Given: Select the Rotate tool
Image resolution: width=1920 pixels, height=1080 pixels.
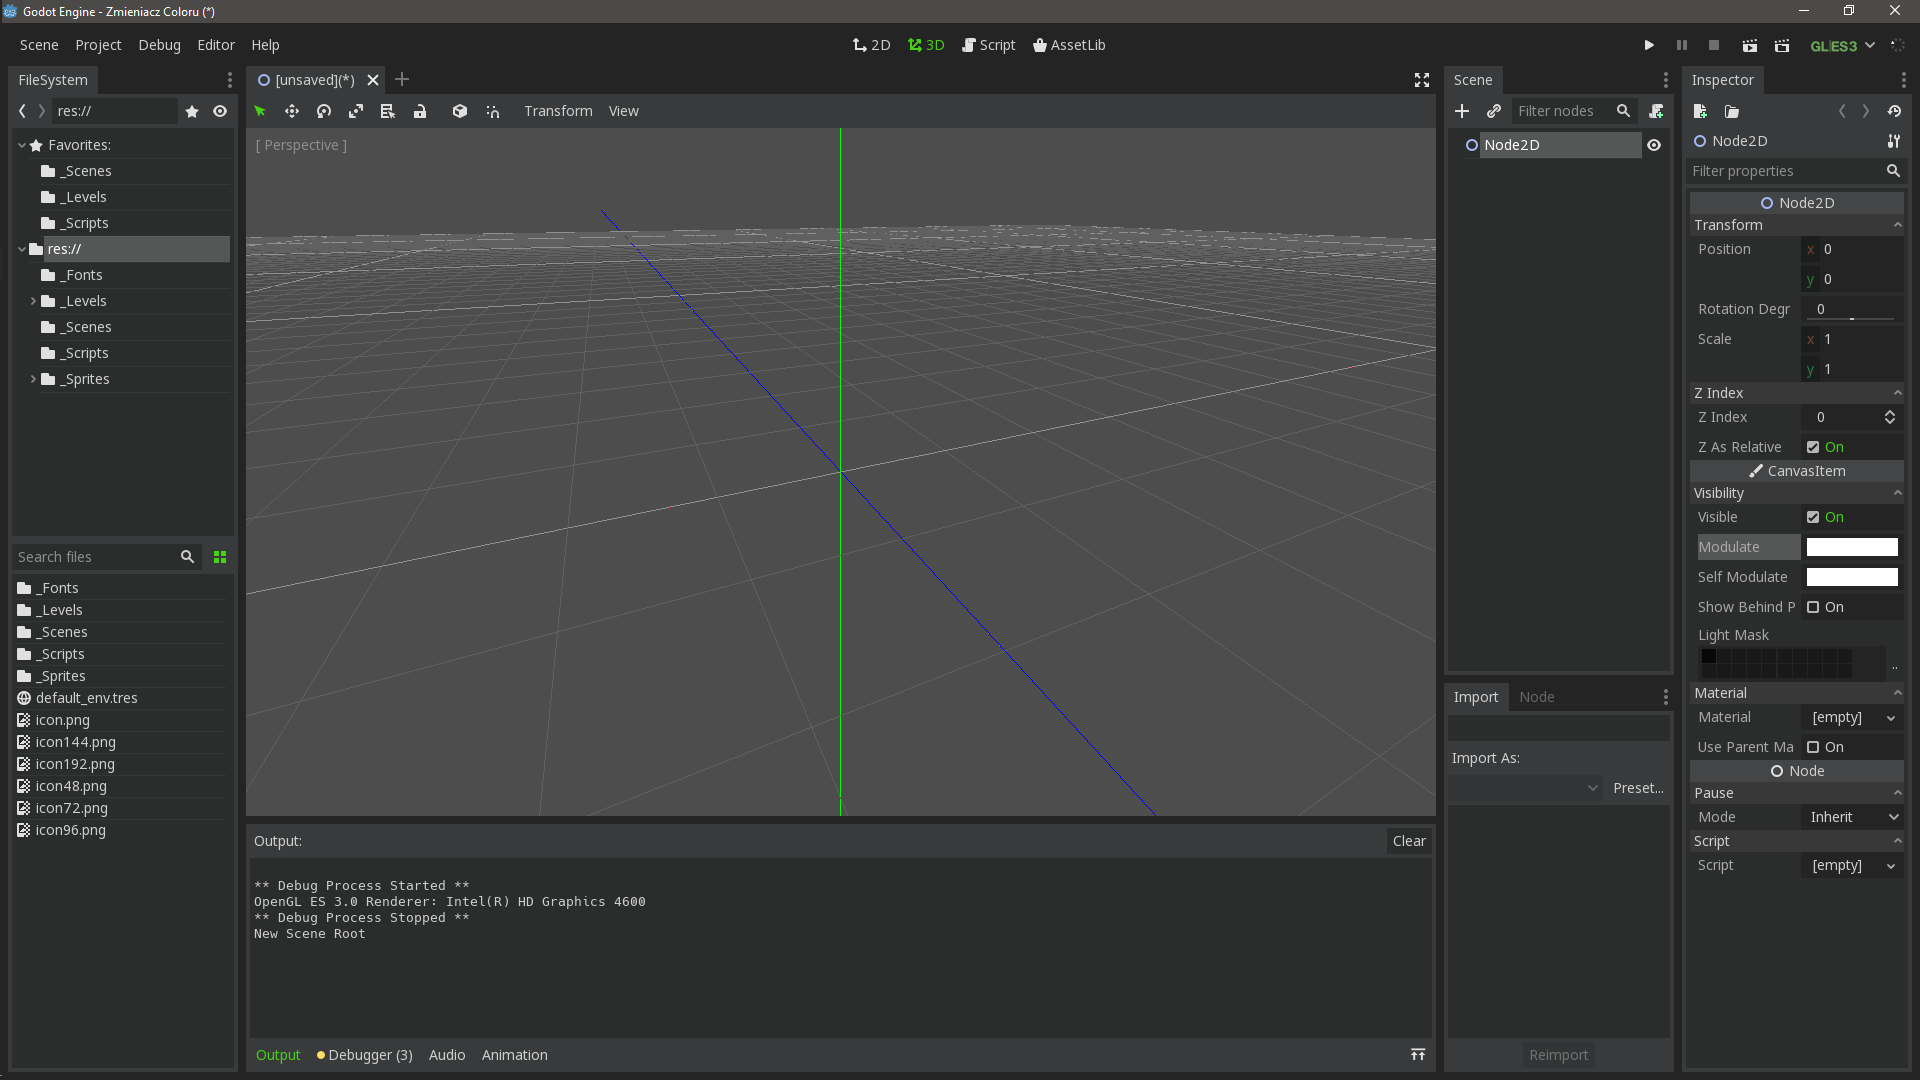Looking at the screenshot, I should point(323,111).
